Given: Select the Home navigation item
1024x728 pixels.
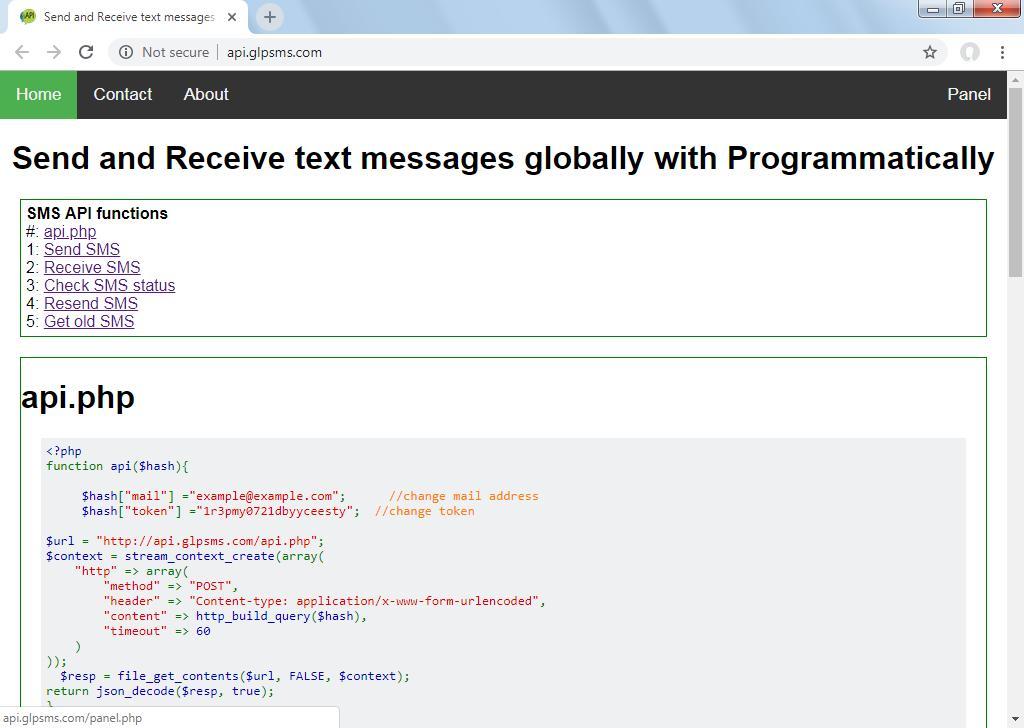Looking at the screenshot, I should pos(38,94).
